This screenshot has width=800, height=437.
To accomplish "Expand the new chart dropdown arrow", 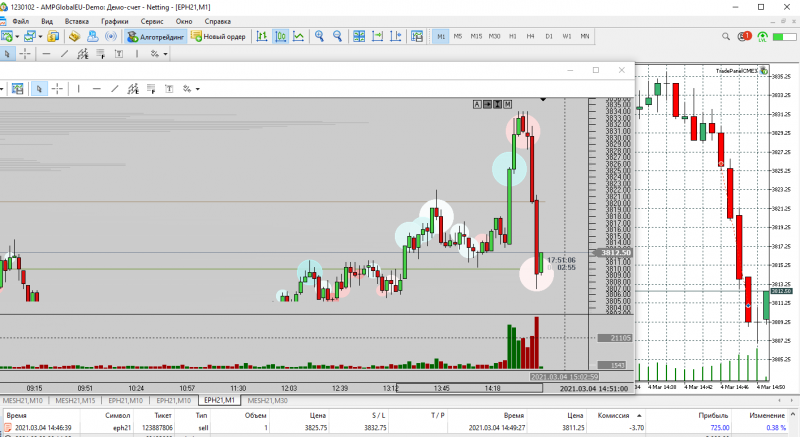I will 17,37.
